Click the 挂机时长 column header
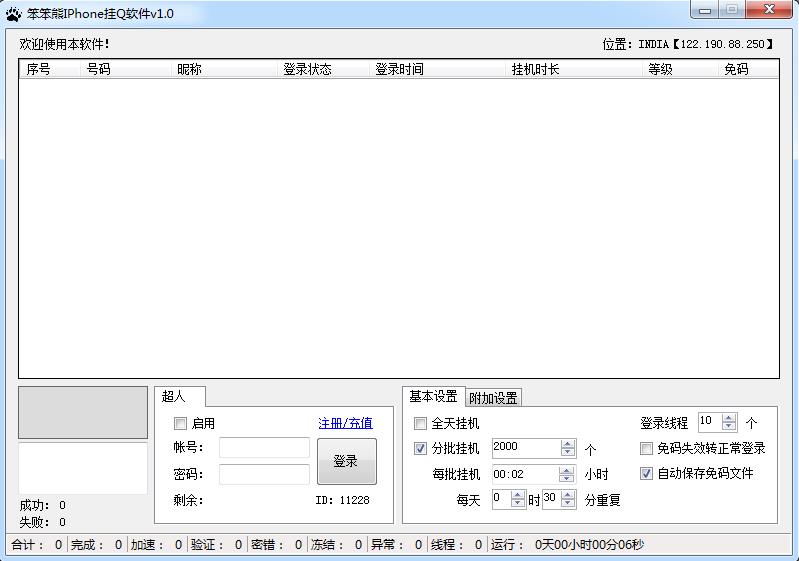799x561 pixels. tap(573, 69)
